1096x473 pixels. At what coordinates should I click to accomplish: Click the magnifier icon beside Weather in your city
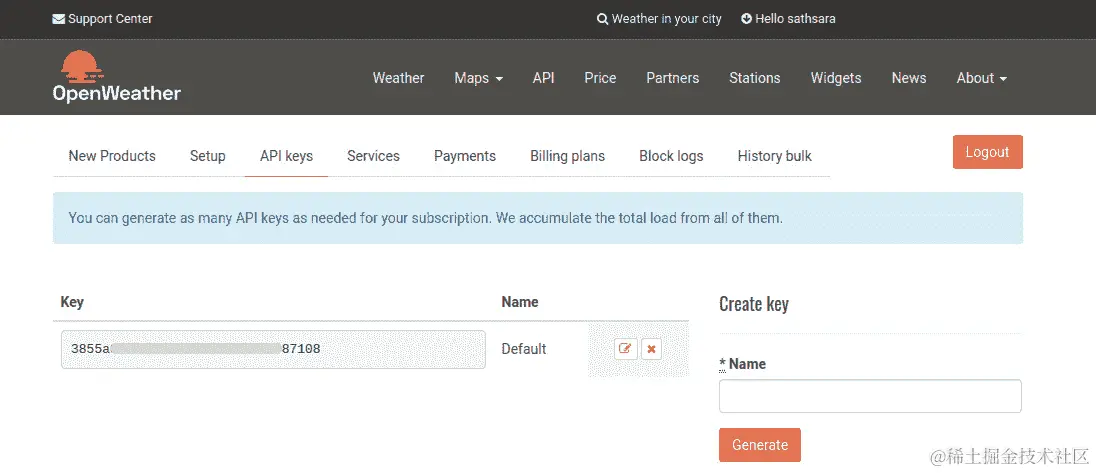click(603, 19)
